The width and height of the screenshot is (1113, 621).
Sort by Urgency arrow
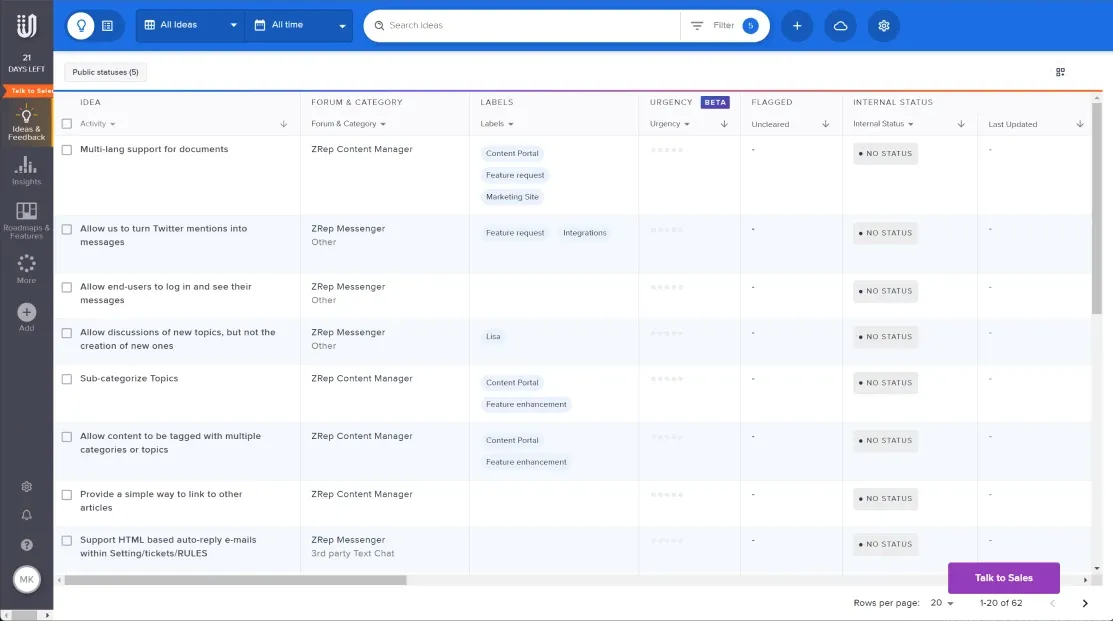(724, 124)
